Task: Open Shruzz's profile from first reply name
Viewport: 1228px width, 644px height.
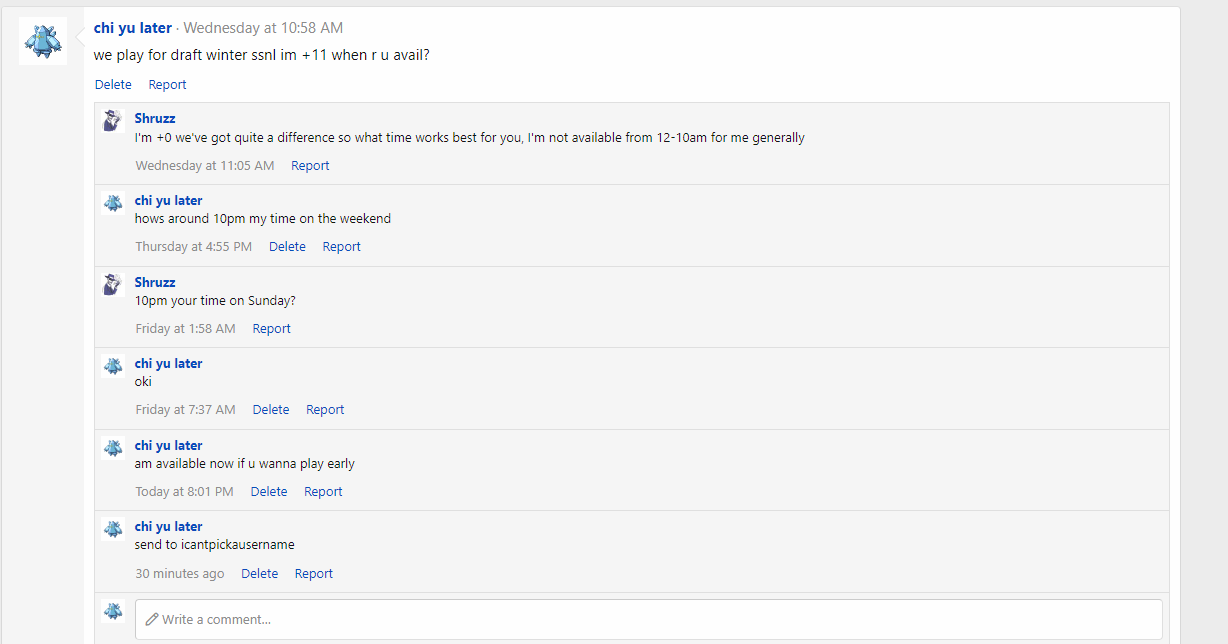Action: coord(155,118)
